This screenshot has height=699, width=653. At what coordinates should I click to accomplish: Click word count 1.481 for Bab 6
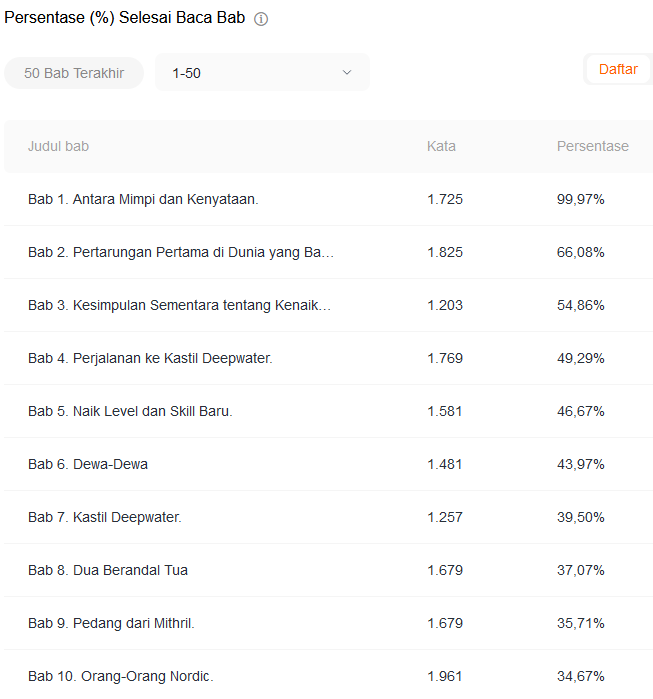444,465
